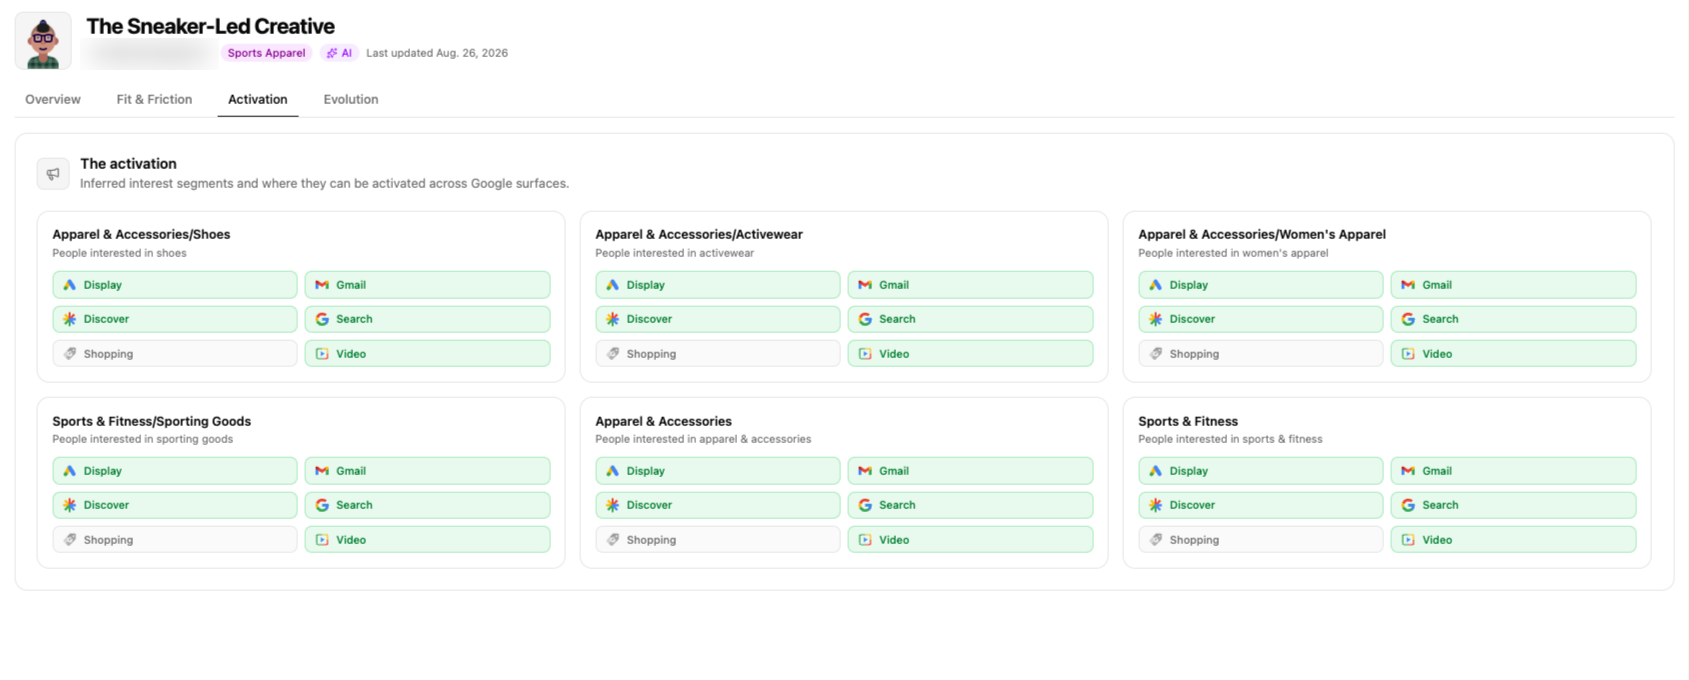Image resolution: width=1689 pixels, height=680 pixels.
Task: Click 'People interested in women's apparel' text
Action: coord(1233,253)
